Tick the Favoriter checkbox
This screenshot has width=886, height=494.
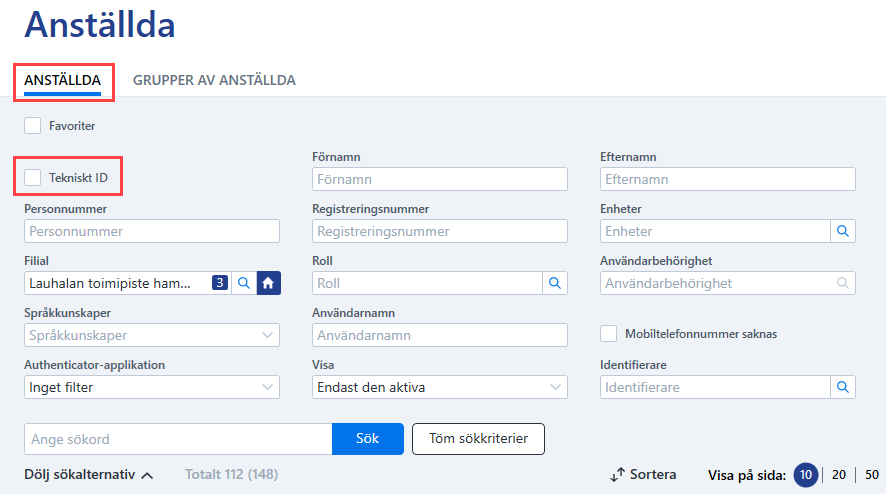coord(33,125)
